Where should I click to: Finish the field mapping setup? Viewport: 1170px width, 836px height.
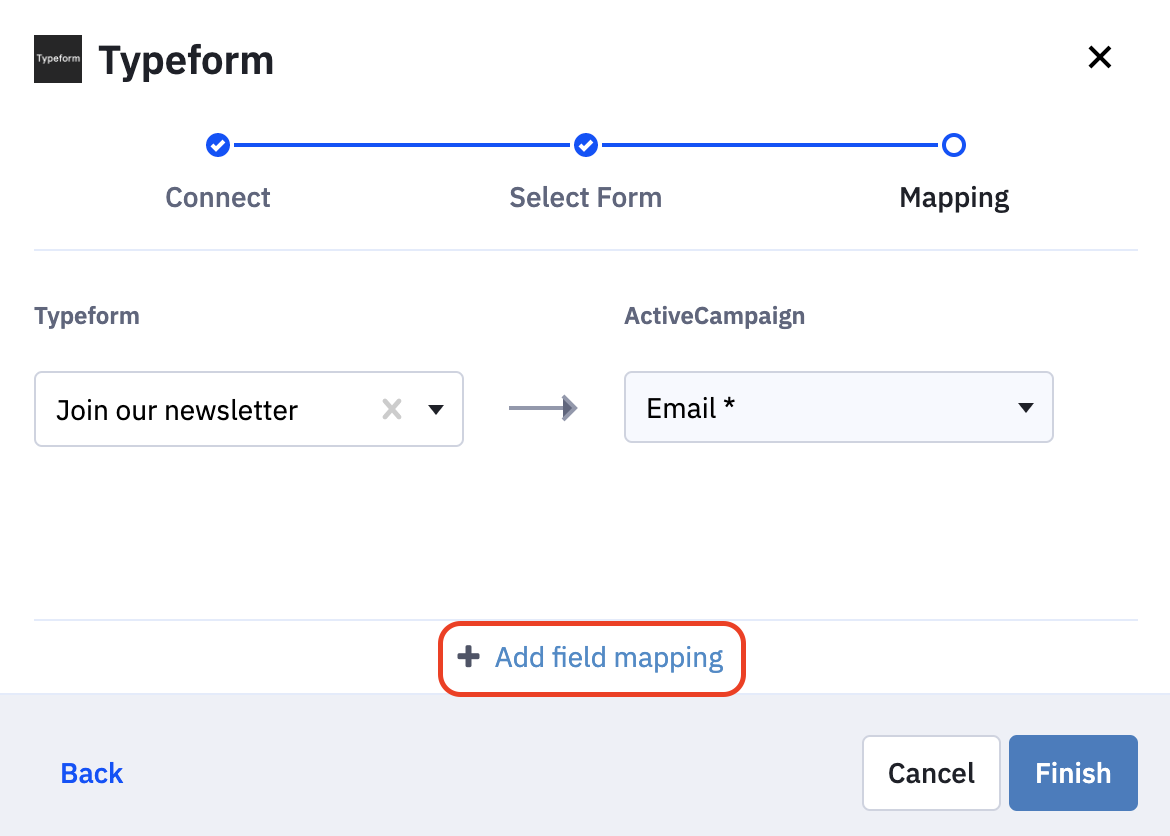click(x=1073, y=773)
